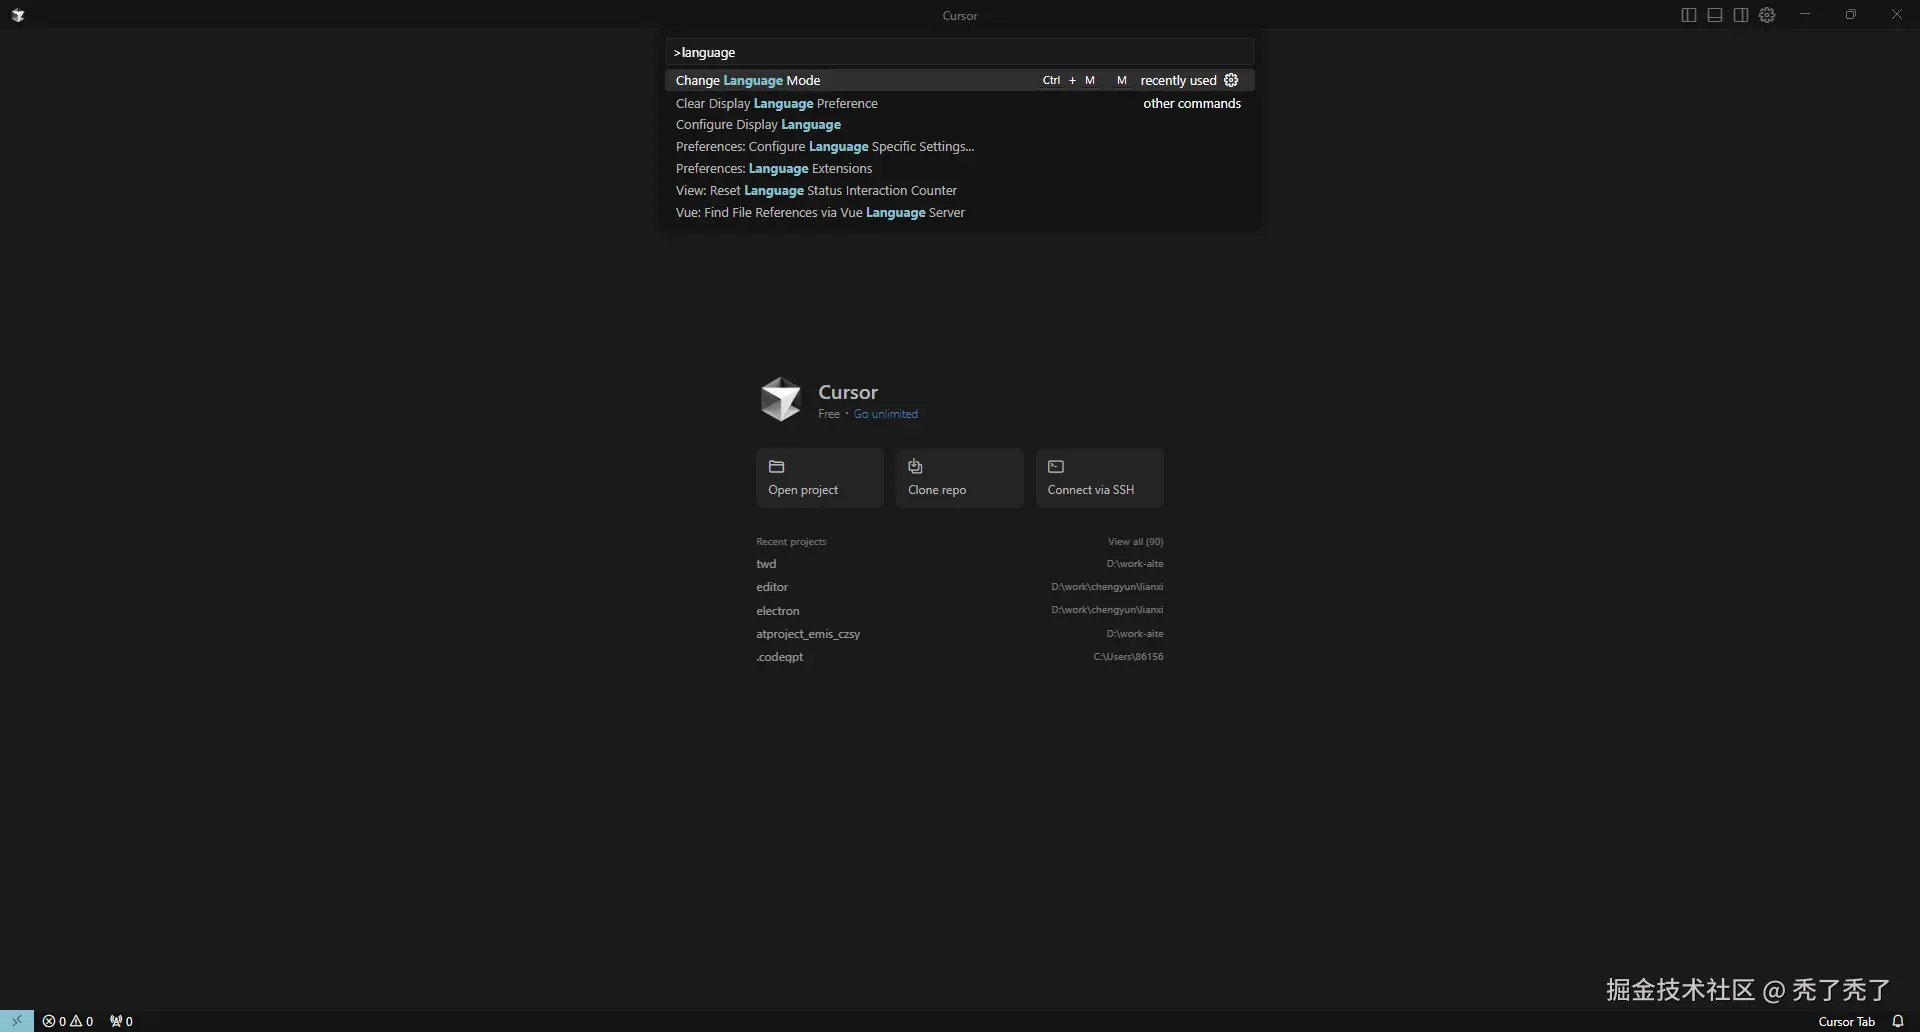Run Preferences: Configure Language Specific Settings
The width and height of the screenshot is (1920, 1032).
pyautogui.click(x=959, y=147)
